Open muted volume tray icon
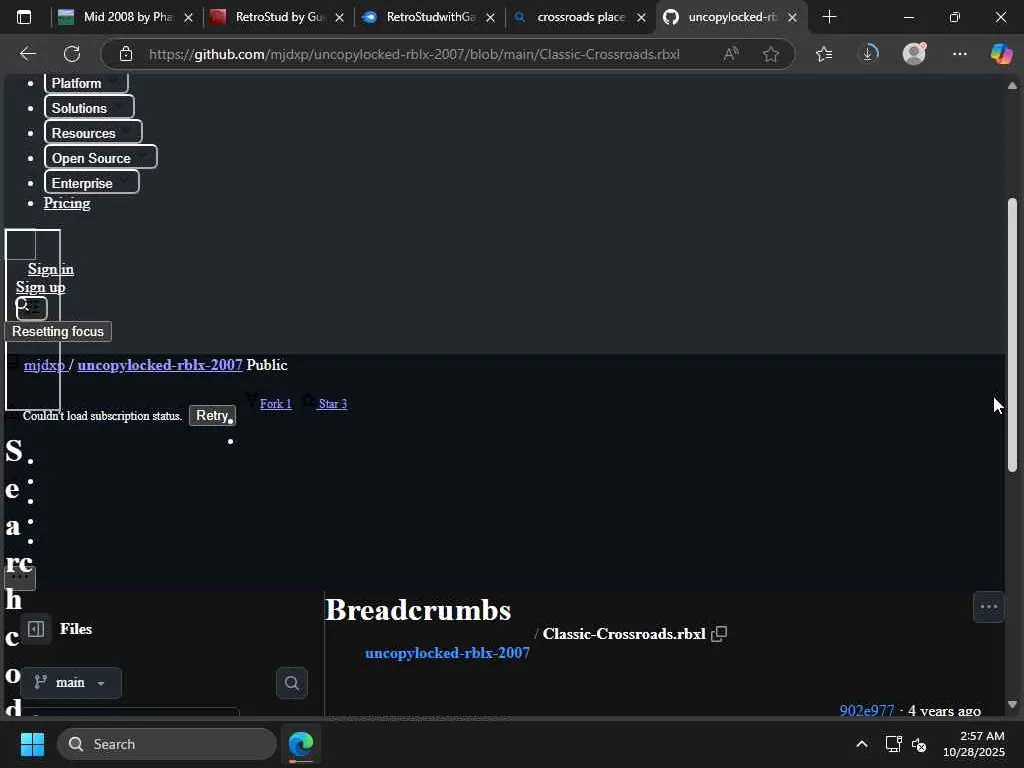The height and width of the screenshot is (768, 1024). [x=920, y=744]
